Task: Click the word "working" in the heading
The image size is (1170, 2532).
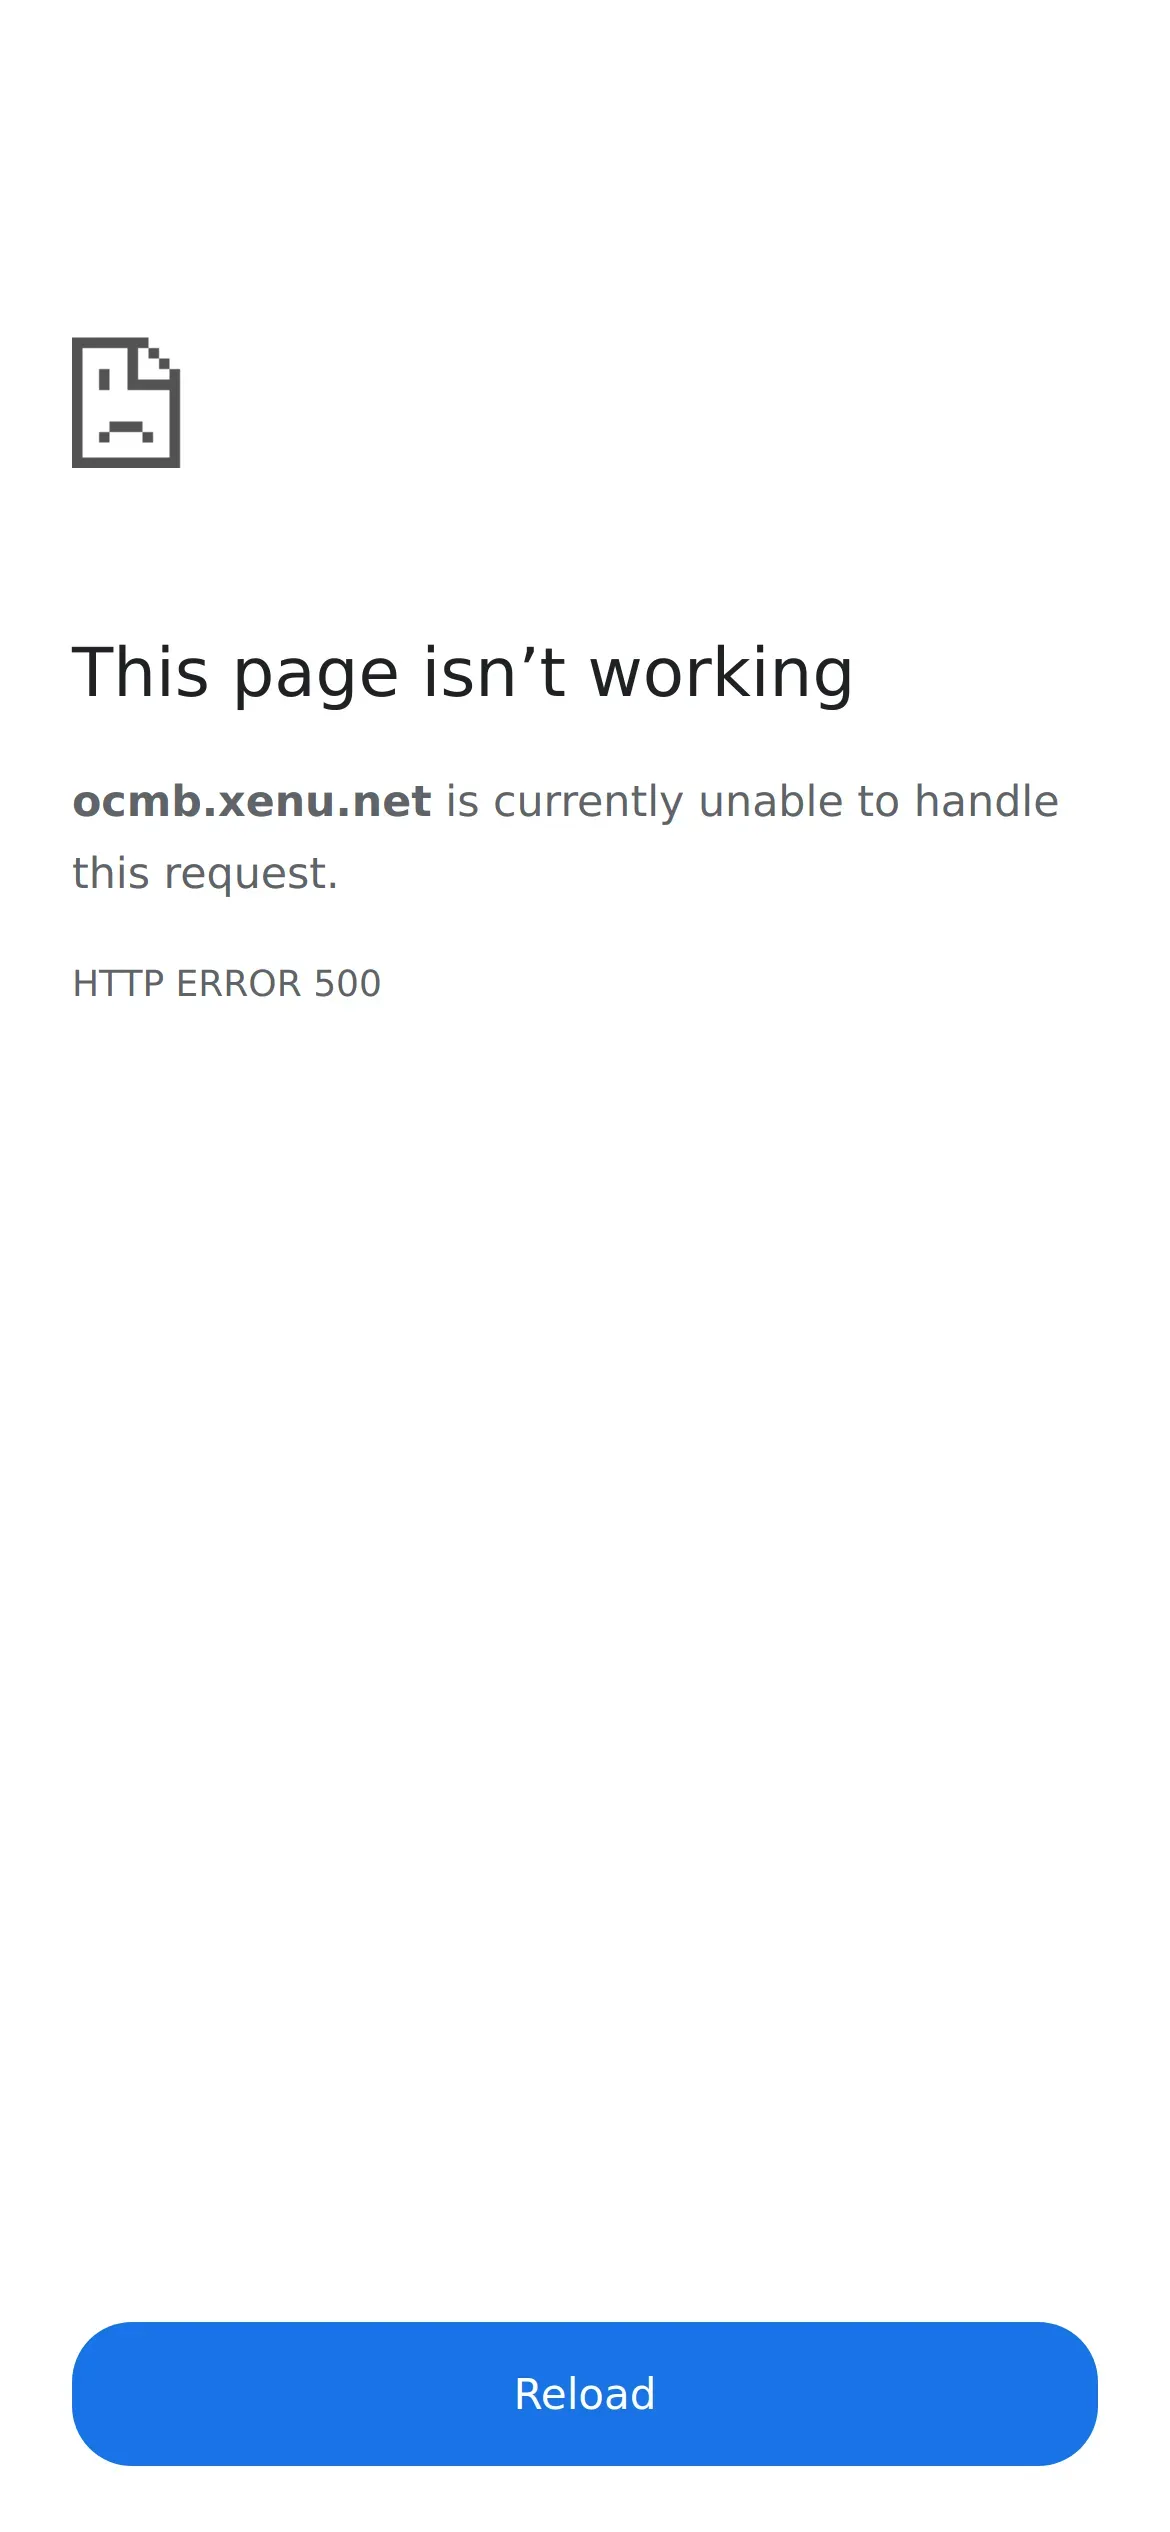Action: pyautogui.click(x=722, y=673)
